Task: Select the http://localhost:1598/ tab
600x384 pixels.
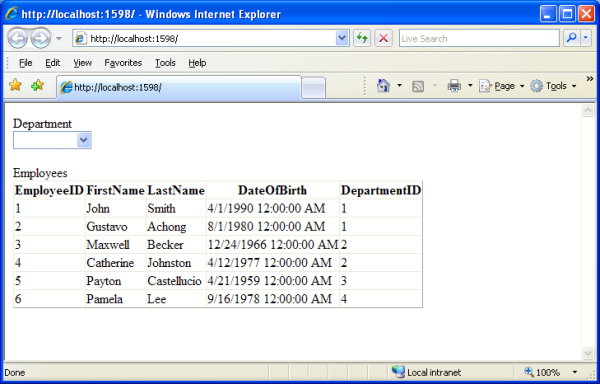Action: (179, 88)
